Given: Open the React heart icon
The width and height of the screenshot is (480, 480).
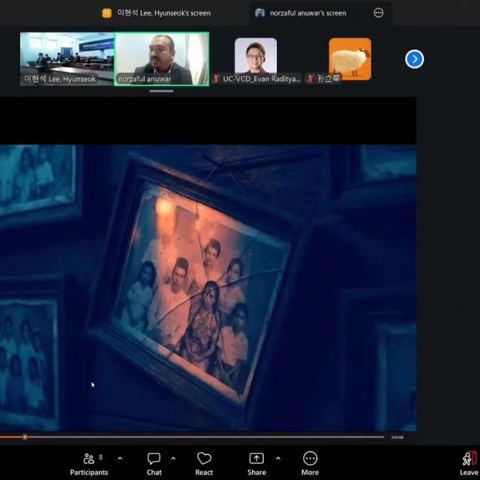Looking at the screenshot, I should coord(204,459).
